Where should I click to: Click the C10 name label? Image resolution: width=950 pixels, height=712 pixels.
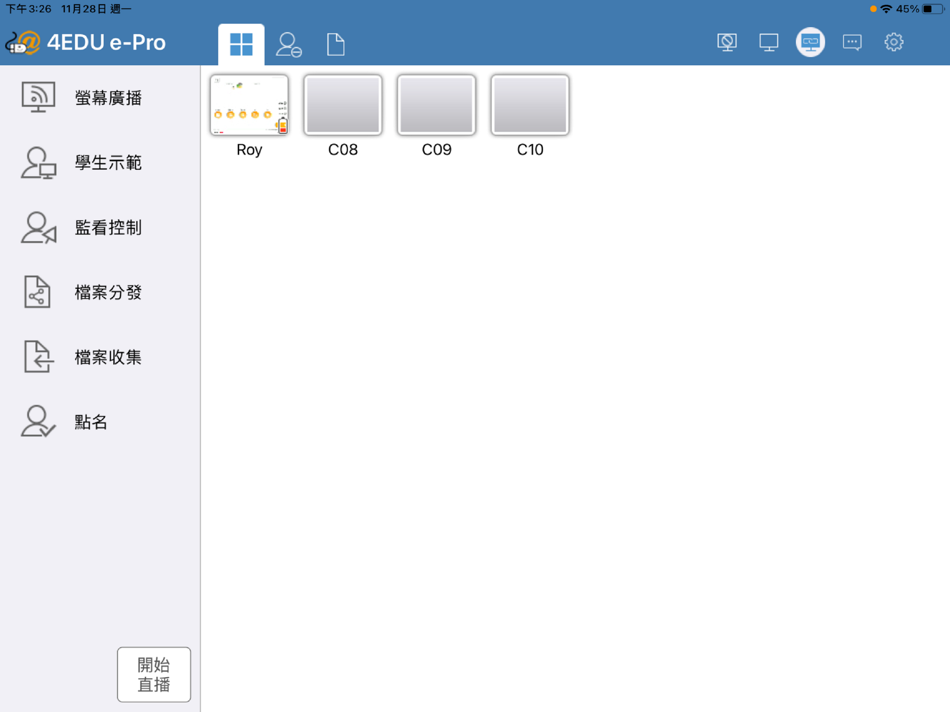[x=530, y=150]
